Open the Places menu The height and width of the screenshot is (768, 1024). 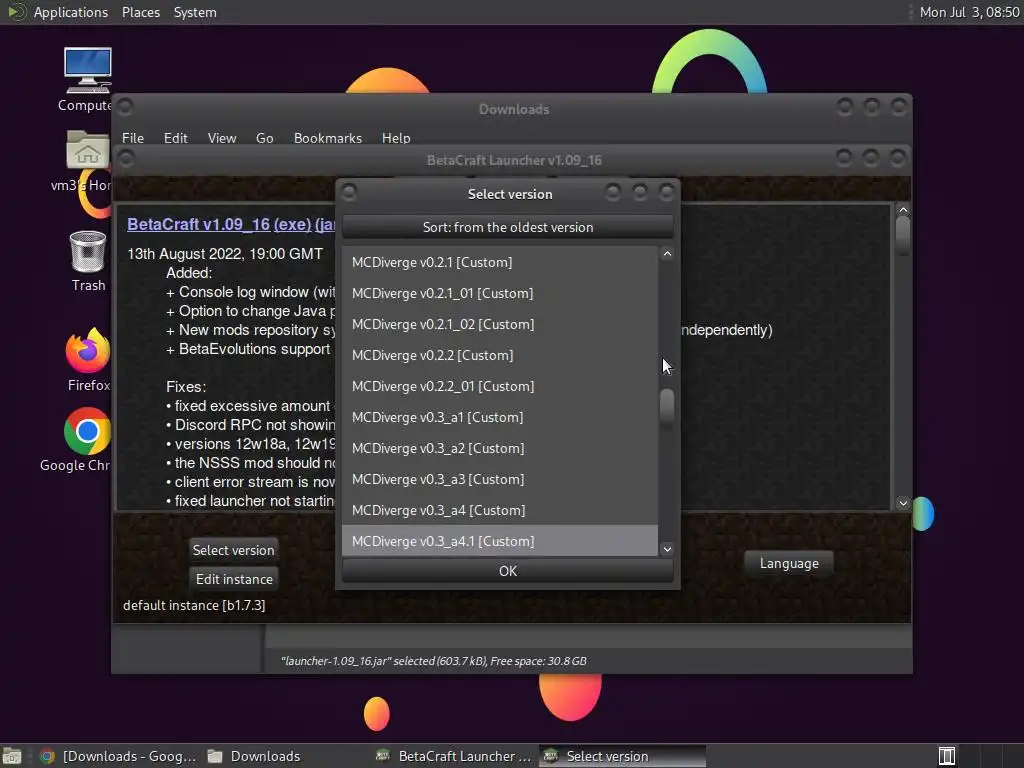point(140,12)
